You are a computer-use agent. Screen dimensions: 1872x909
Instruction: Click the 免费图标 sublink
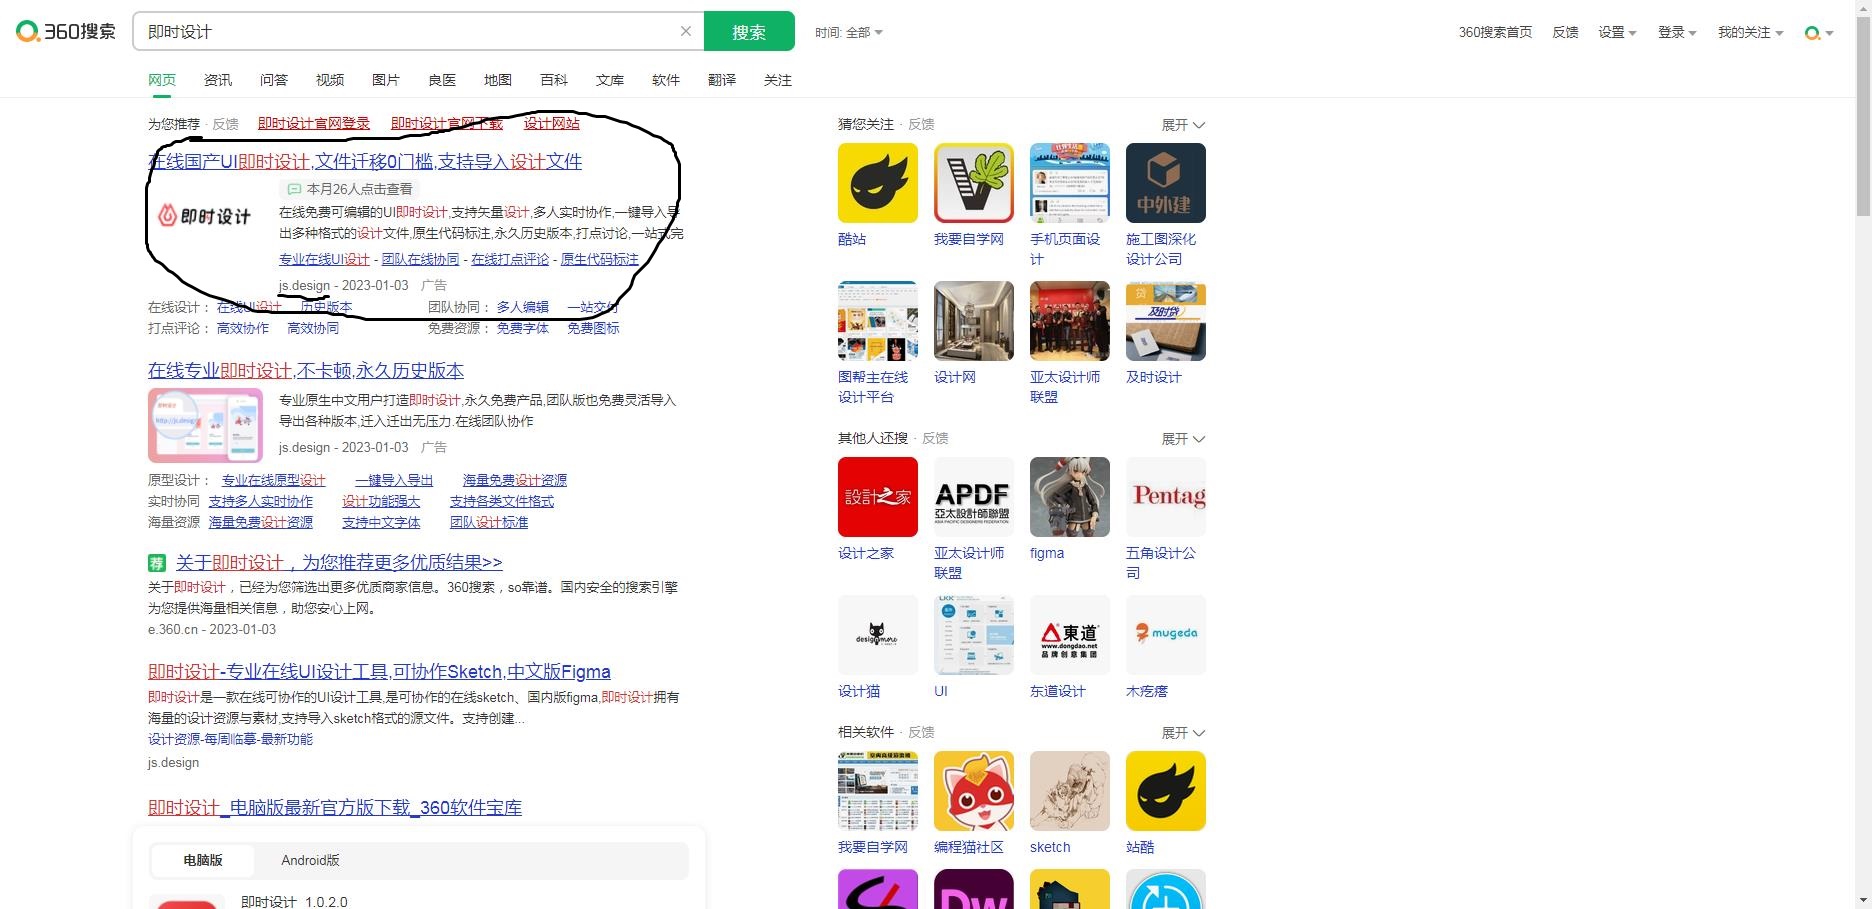pyautogui.click(x=593, y=328)
